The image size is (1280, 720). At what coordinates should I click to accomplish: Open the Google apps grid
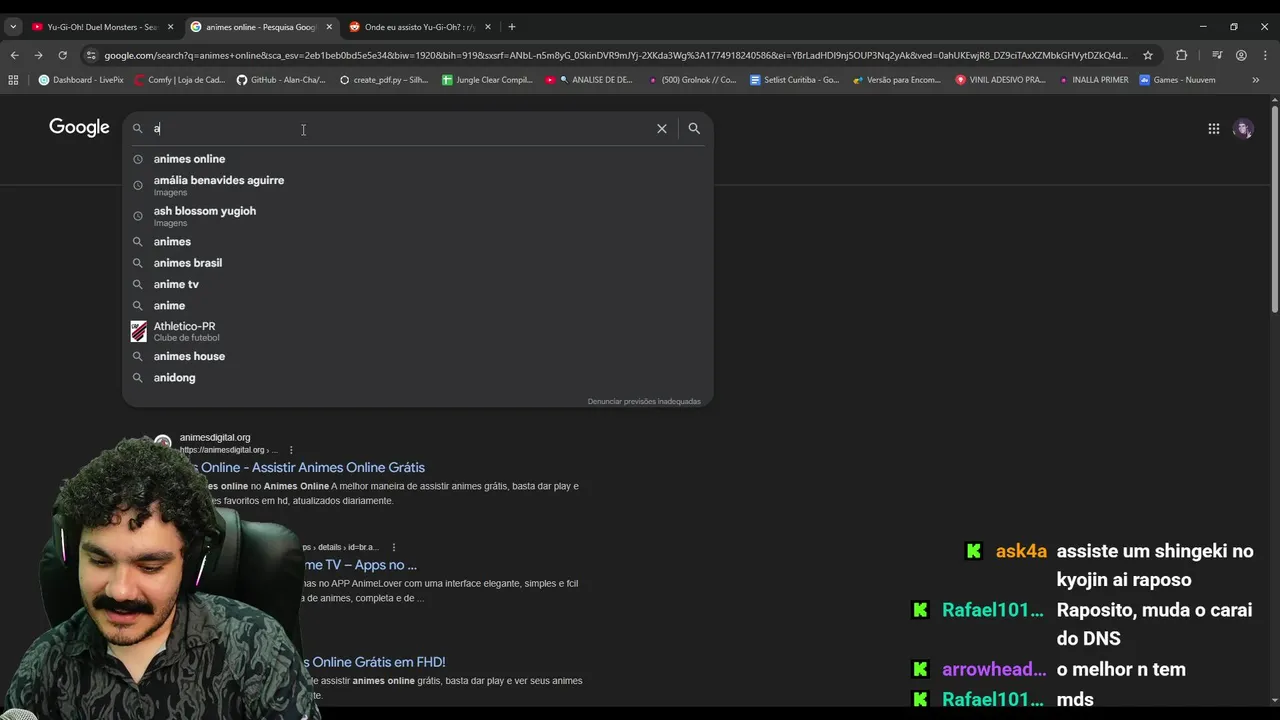coord(1213,128)
